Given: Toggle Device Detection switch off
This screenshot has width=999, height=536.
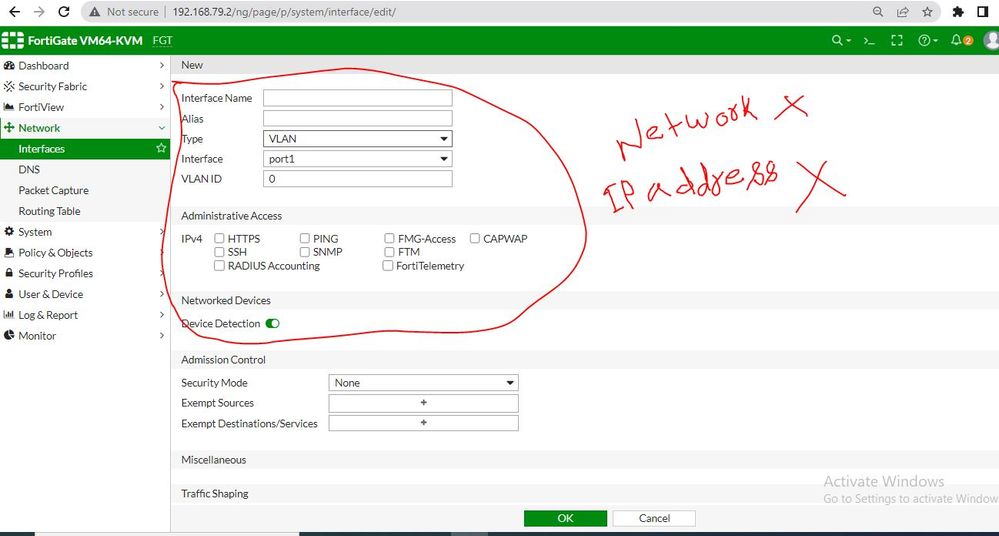Looking at the screenshot, I should (273, 324).
